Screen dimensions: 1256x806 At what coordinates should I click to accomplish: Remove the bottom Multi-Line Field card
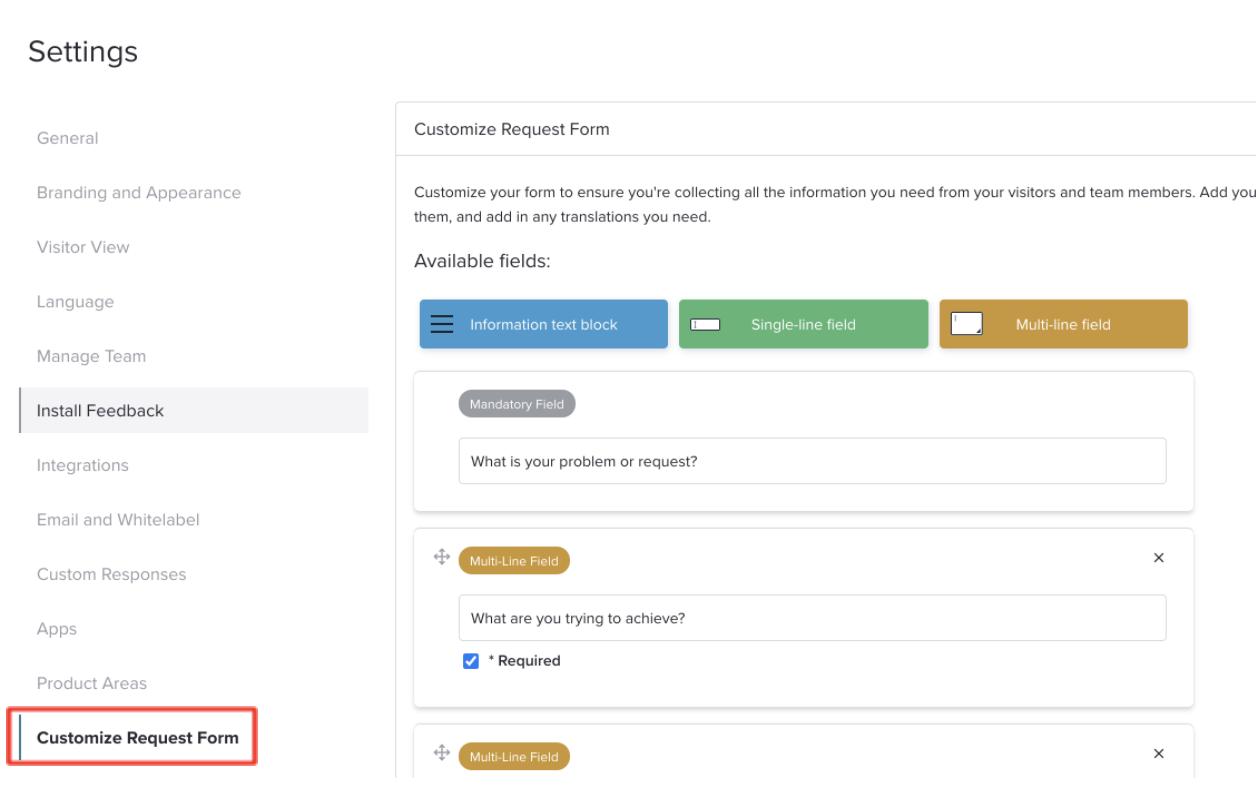pyautogui.click(x=1159, y=754)
